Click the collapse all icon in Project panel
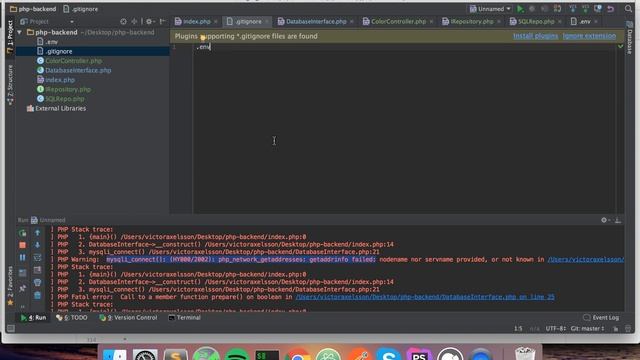This screenshot has height=360, width=640. (134, 21)
